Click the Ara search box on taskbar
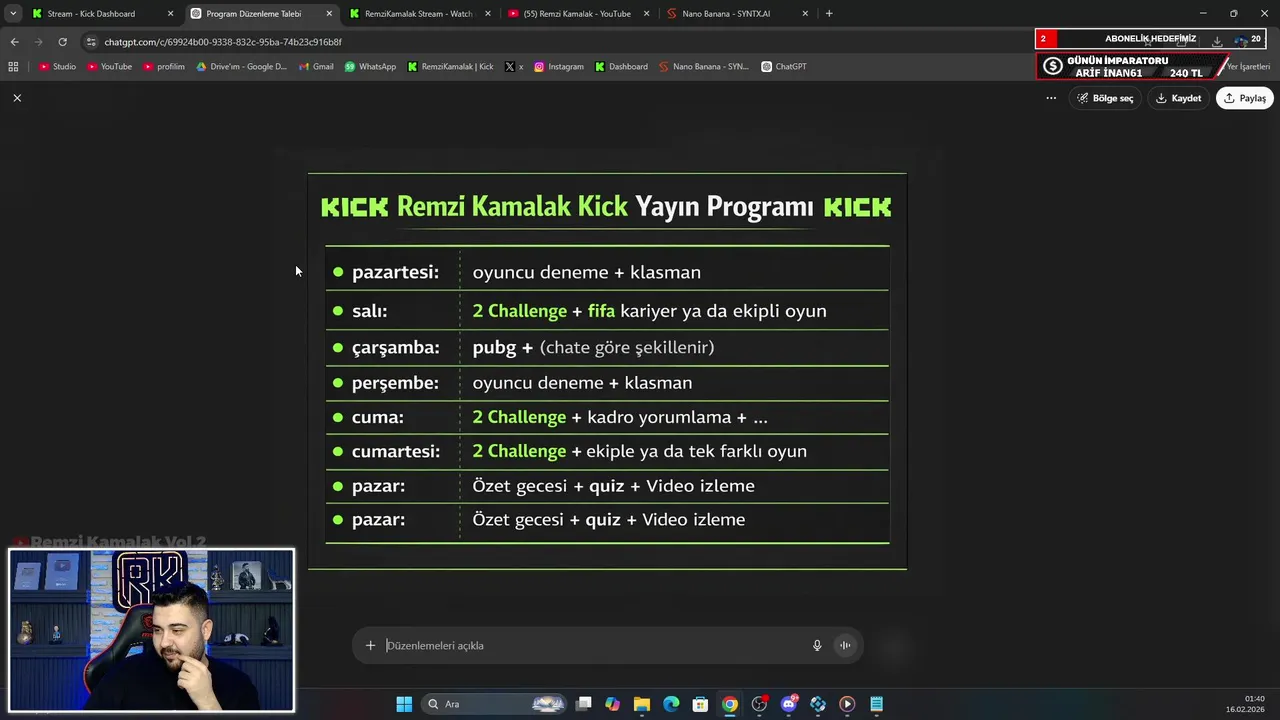 [495, 704]
